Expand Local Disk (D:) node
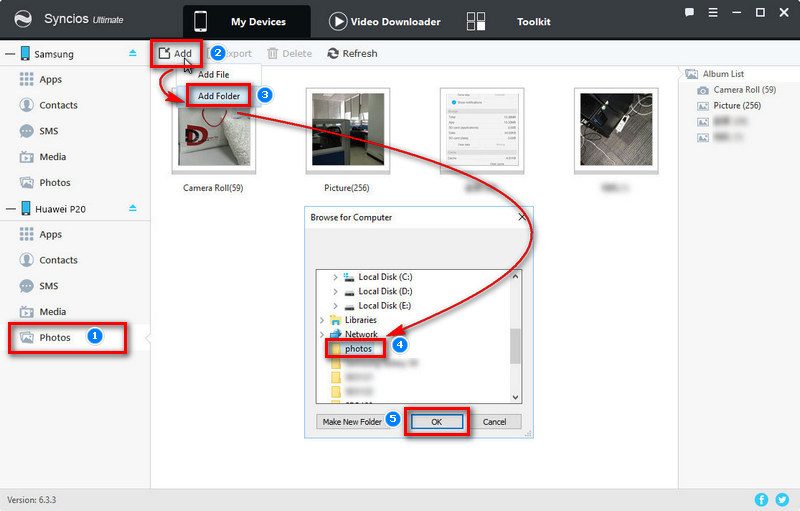This screenshot has height=511, width=800. [x=335, y=291]
